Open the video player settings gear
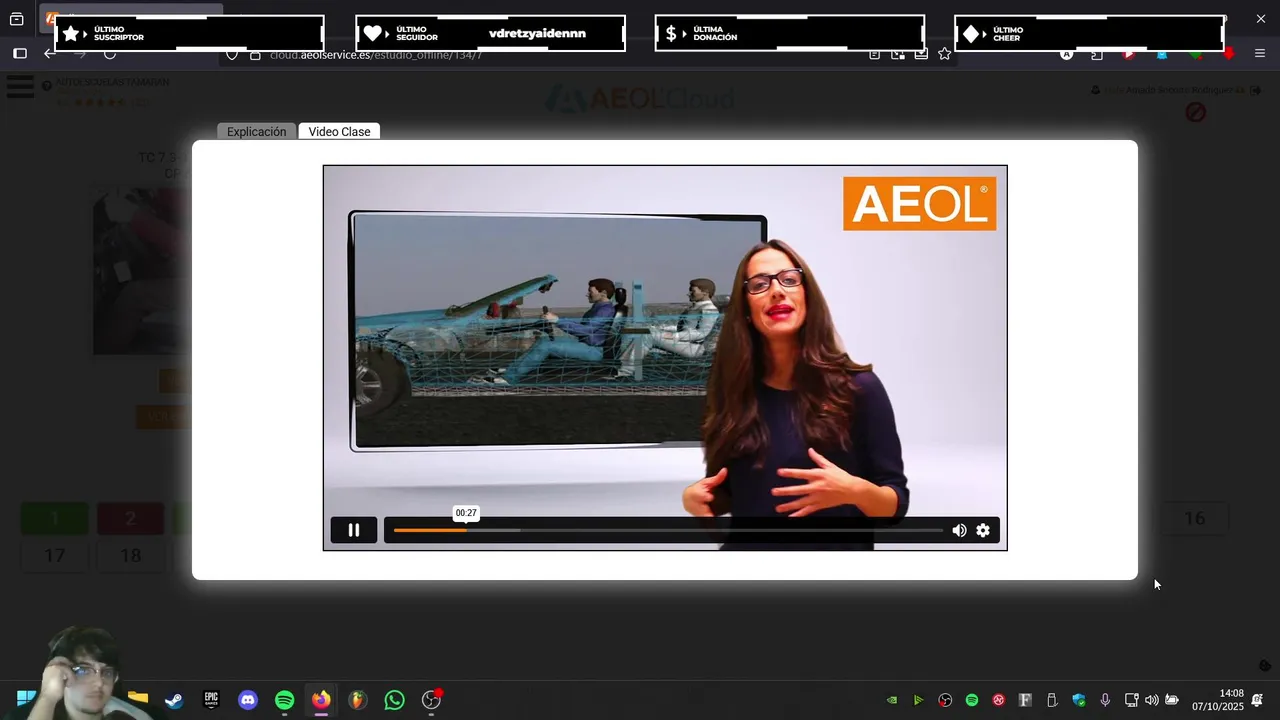The width and height of the screenshot is (1280, 720). pos(983,530)
